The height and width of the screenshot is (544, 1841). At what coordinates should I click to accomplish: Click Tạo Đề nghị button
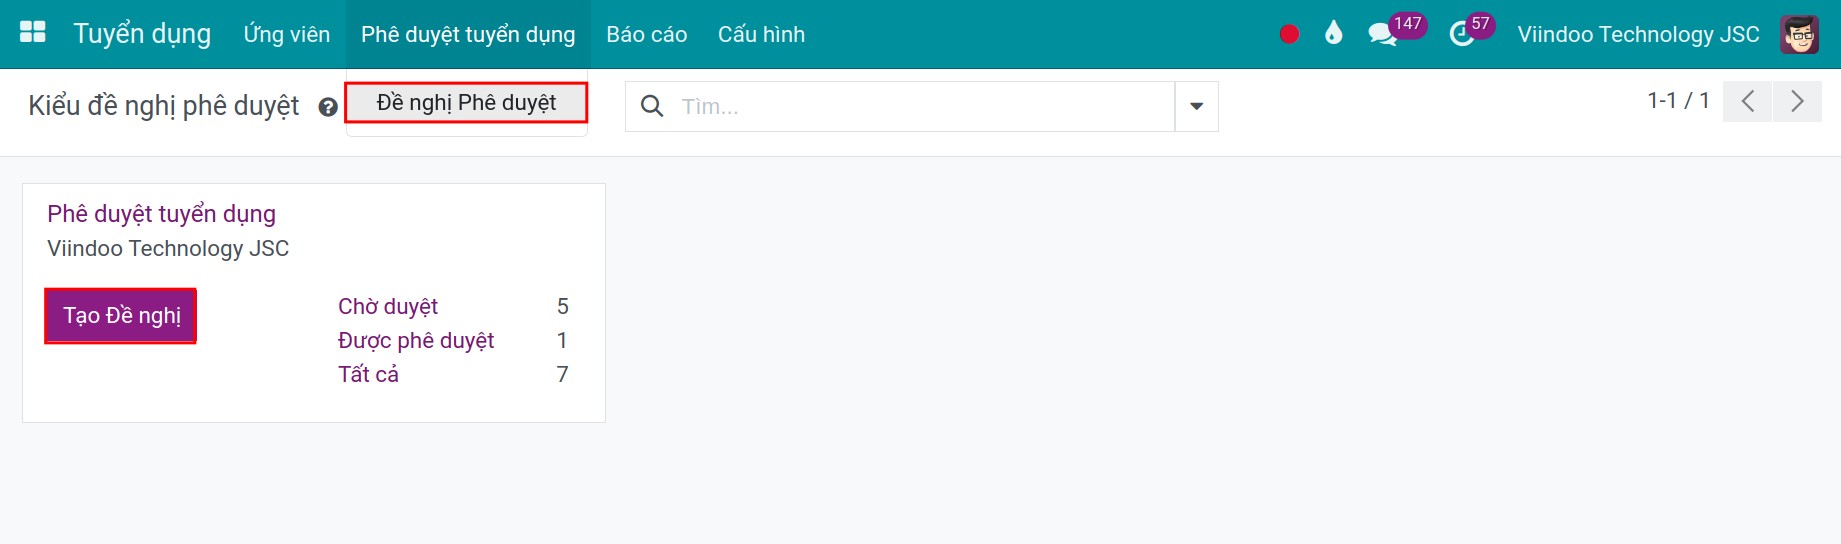tap(122, 316)
